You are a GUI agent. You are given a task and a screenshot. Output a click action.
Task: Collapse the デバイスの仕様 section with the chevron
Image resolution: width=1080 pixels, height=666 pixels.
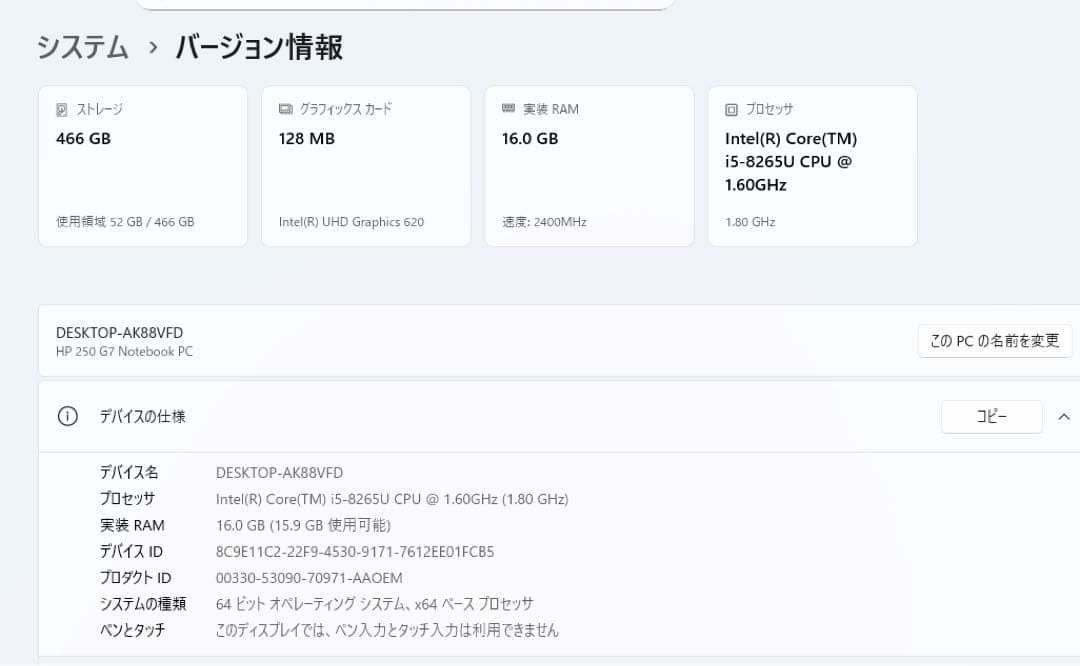click(x=1063, y=416)
